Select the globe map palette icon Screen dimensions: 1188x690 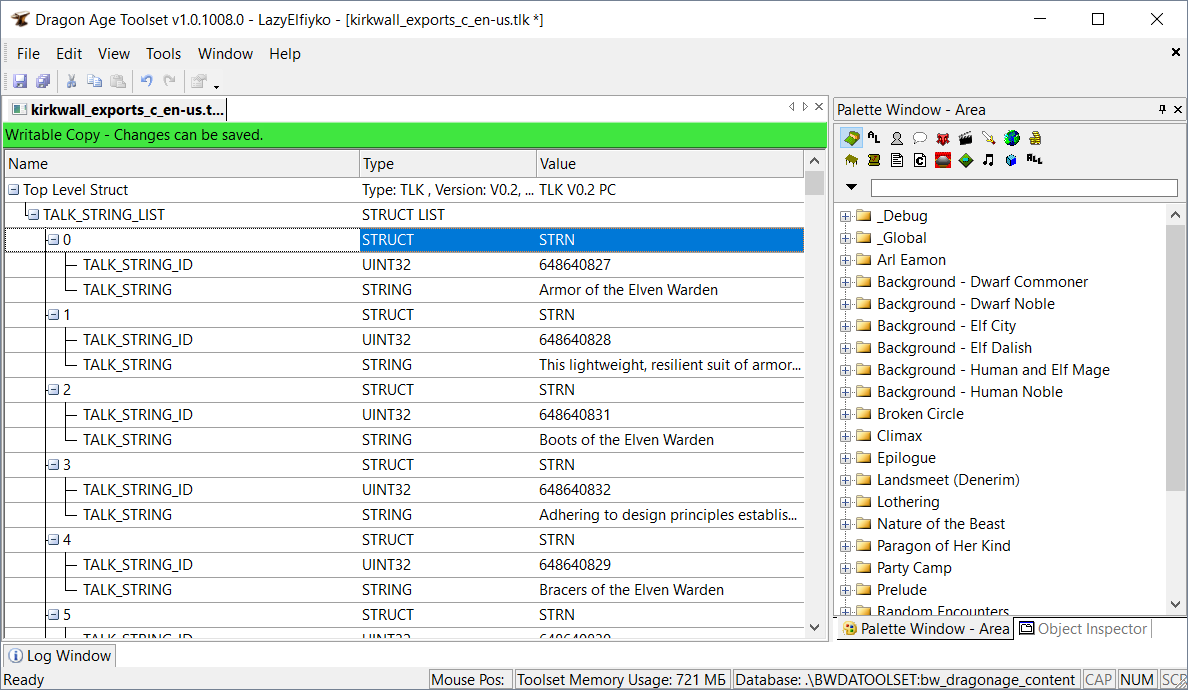point(1012,138)
